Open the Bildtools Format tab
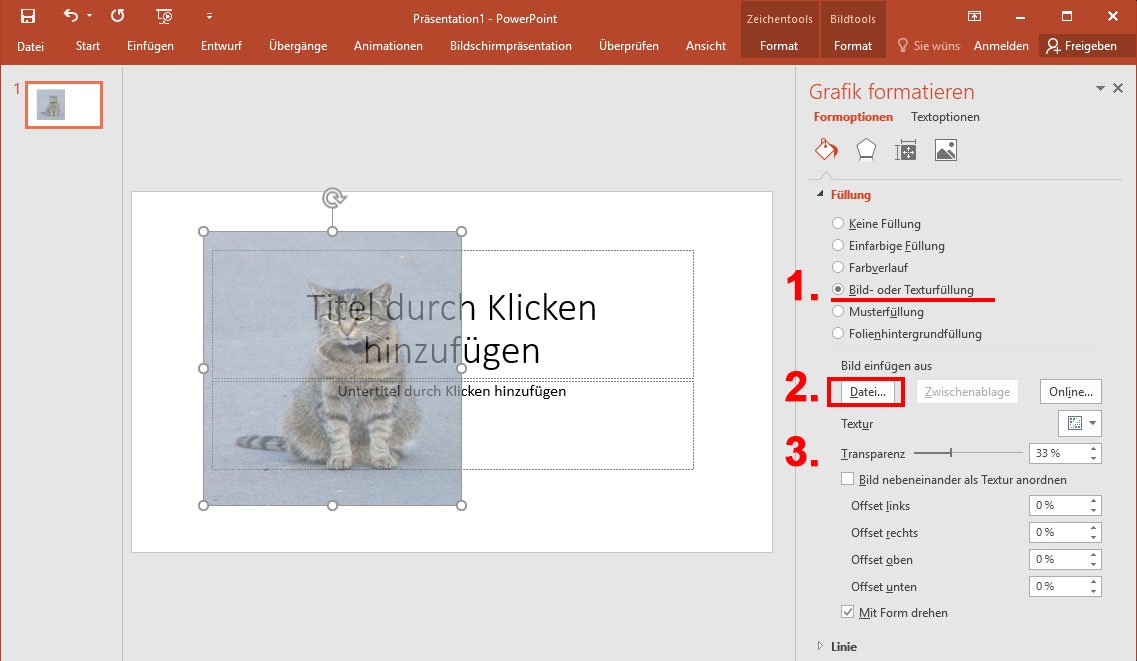 pos(852,45)
